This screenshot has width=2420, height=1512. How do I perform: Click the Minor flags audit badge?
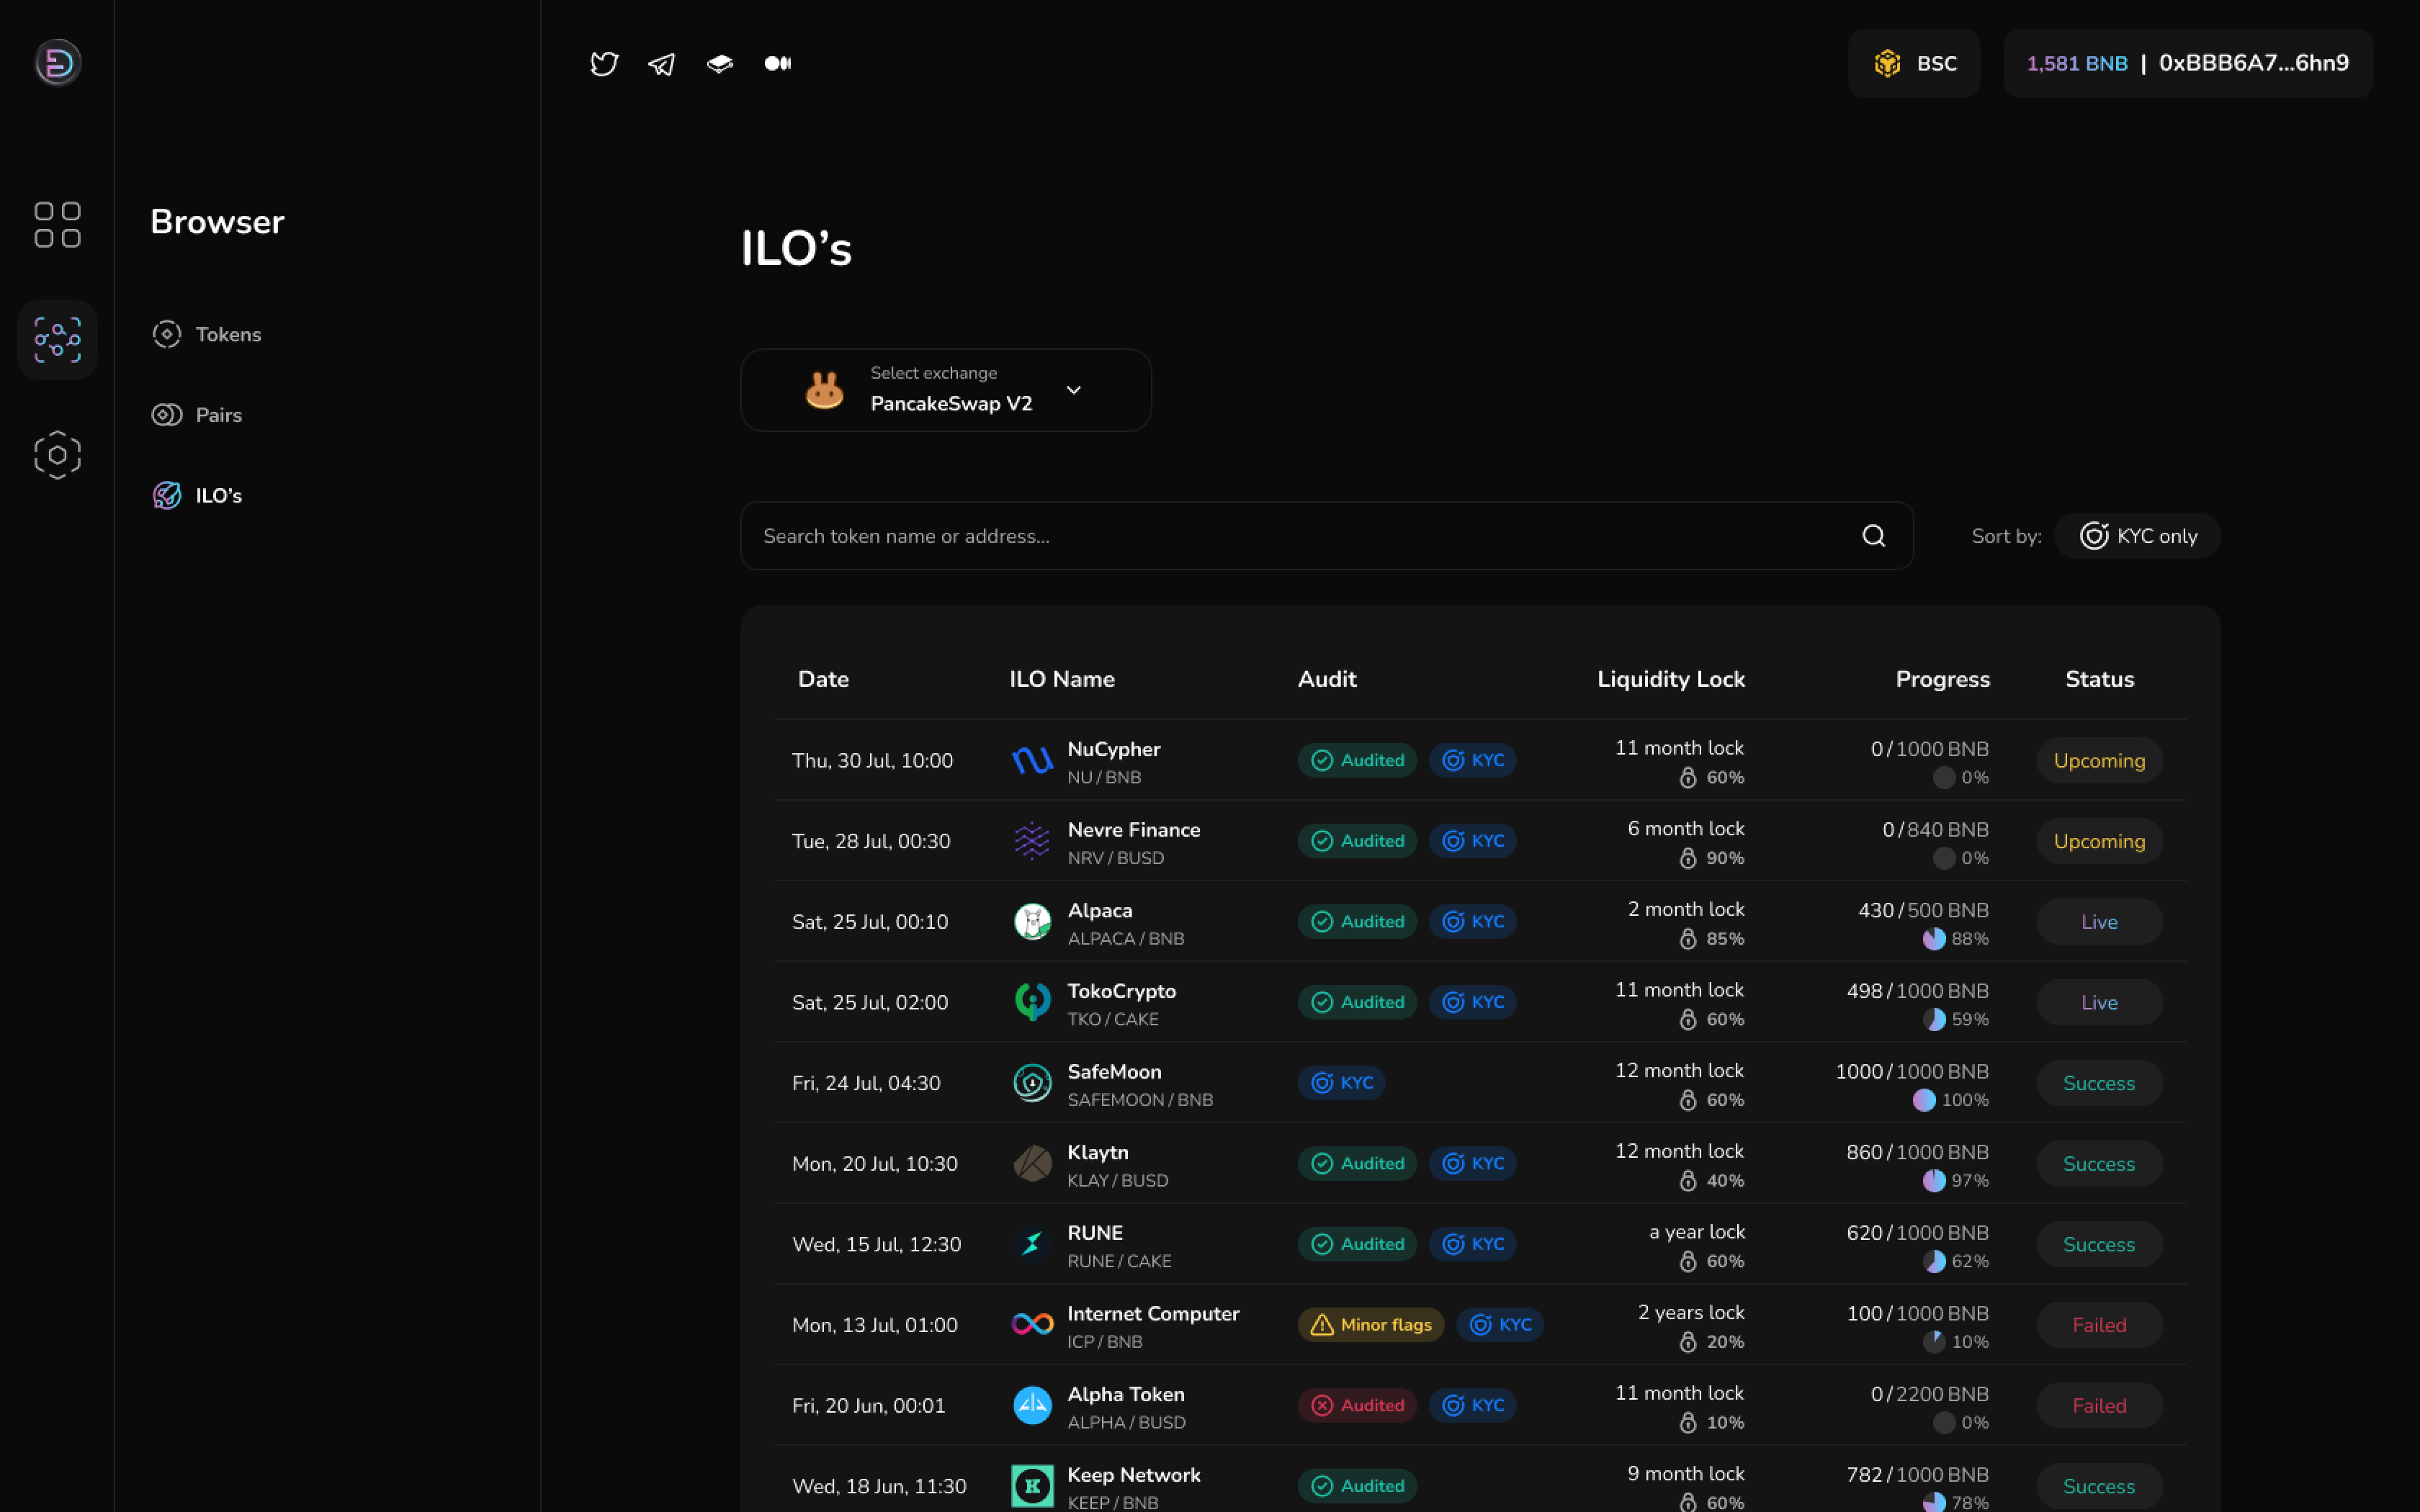(x=1371, y=1325)
